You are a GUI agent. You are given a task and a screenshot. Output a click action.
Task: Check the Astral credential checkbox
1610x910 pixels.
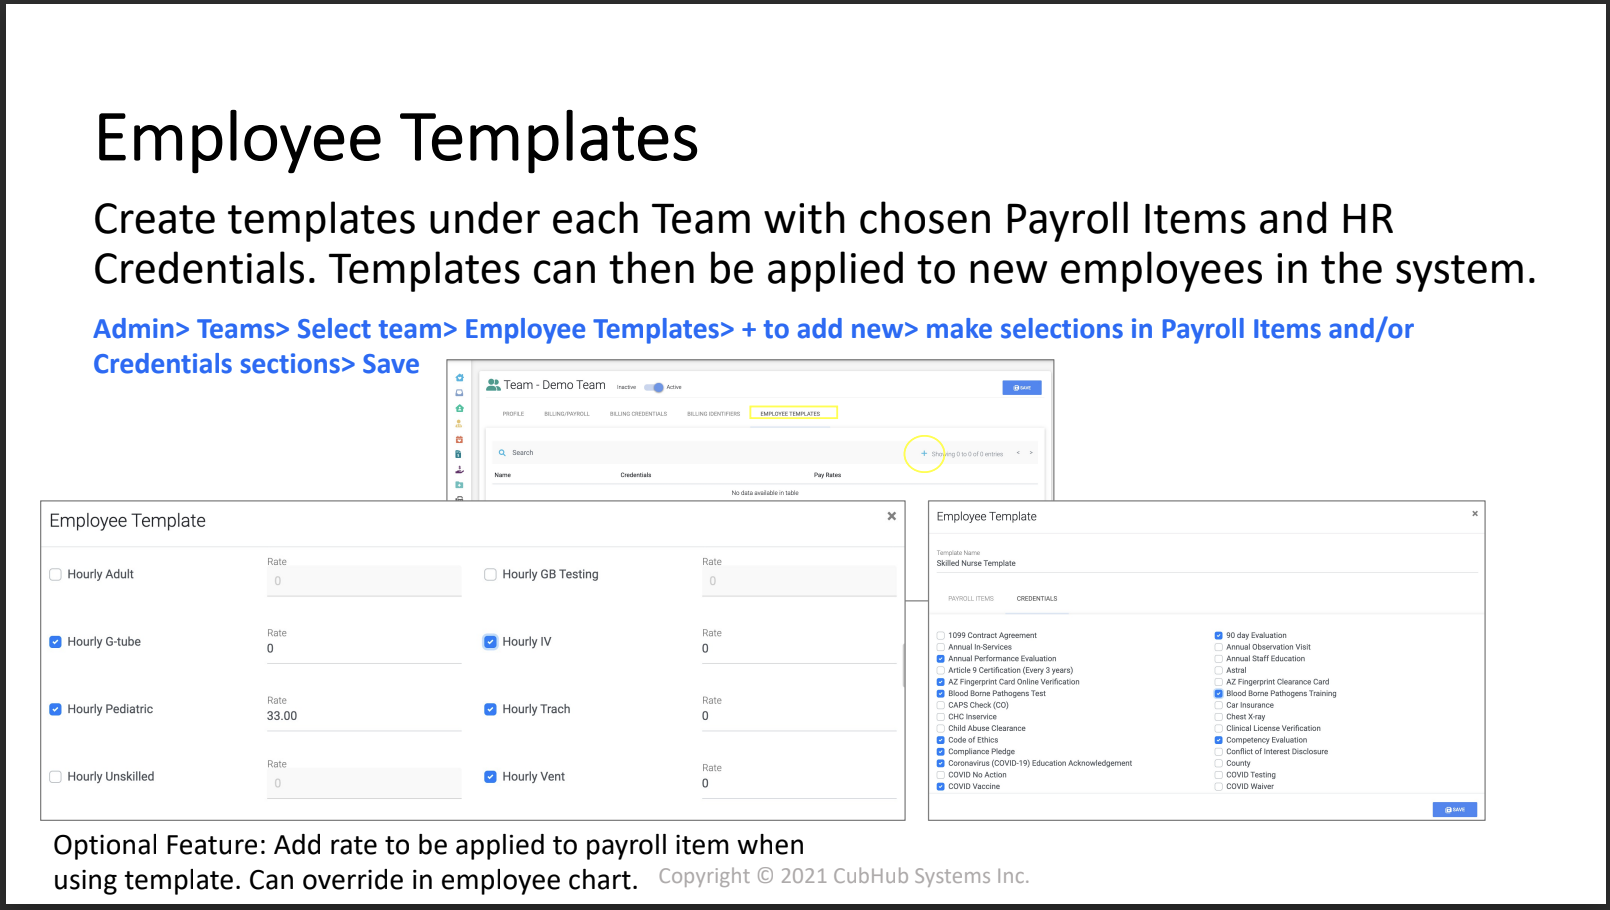click(1219, 670)
